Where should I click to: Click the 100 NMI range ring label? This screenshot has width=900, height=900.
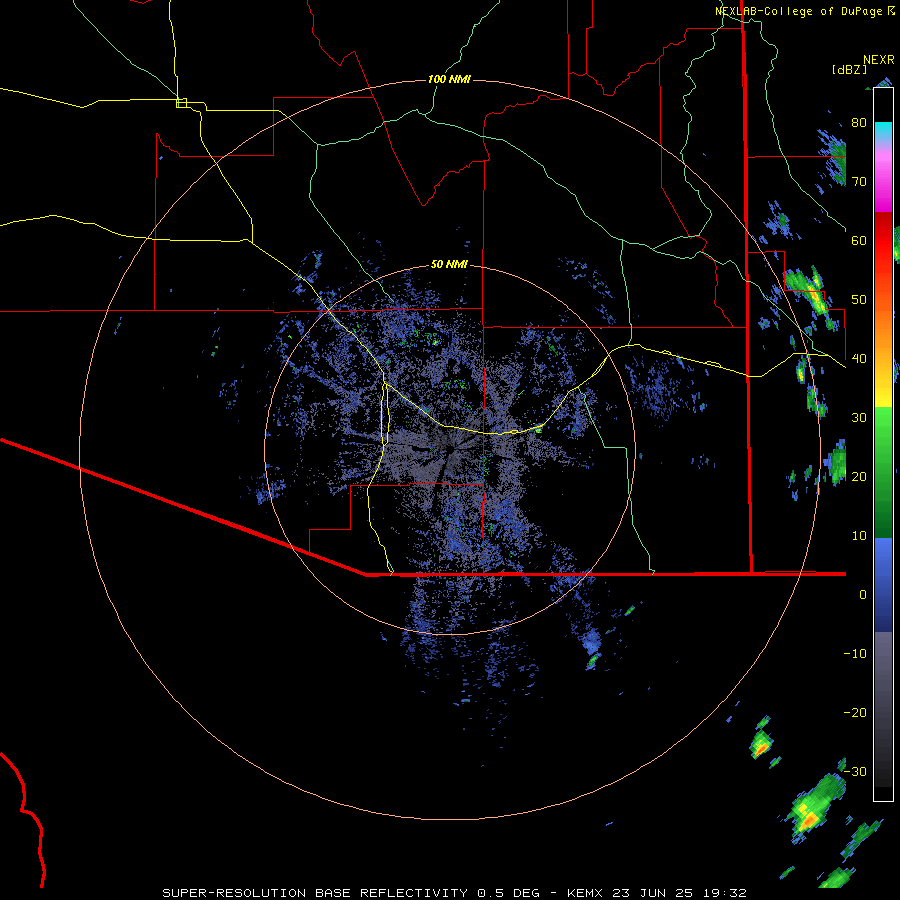[x=449, y=79]
